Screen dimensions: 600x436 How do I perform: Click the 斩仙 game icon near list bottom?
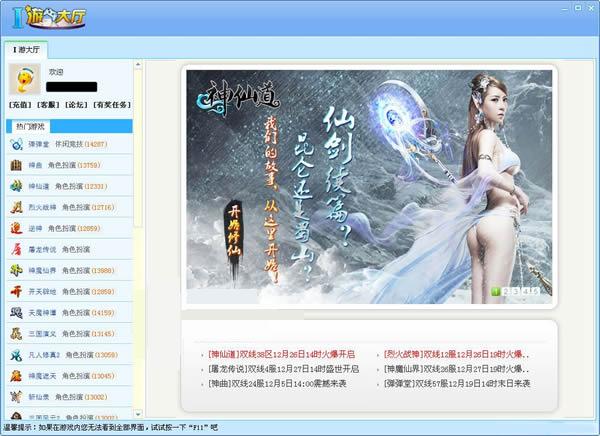click(x=16, y=397)
